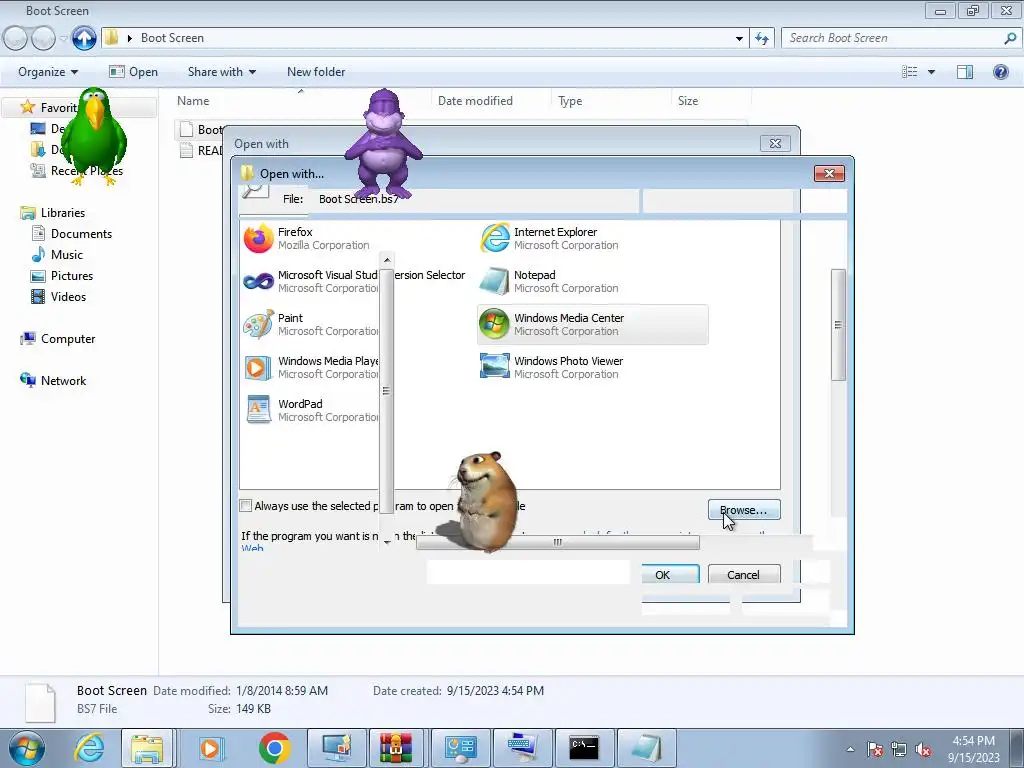Open the Control Panel taskbar icon
1024x768 pixels.
point(460,748)
